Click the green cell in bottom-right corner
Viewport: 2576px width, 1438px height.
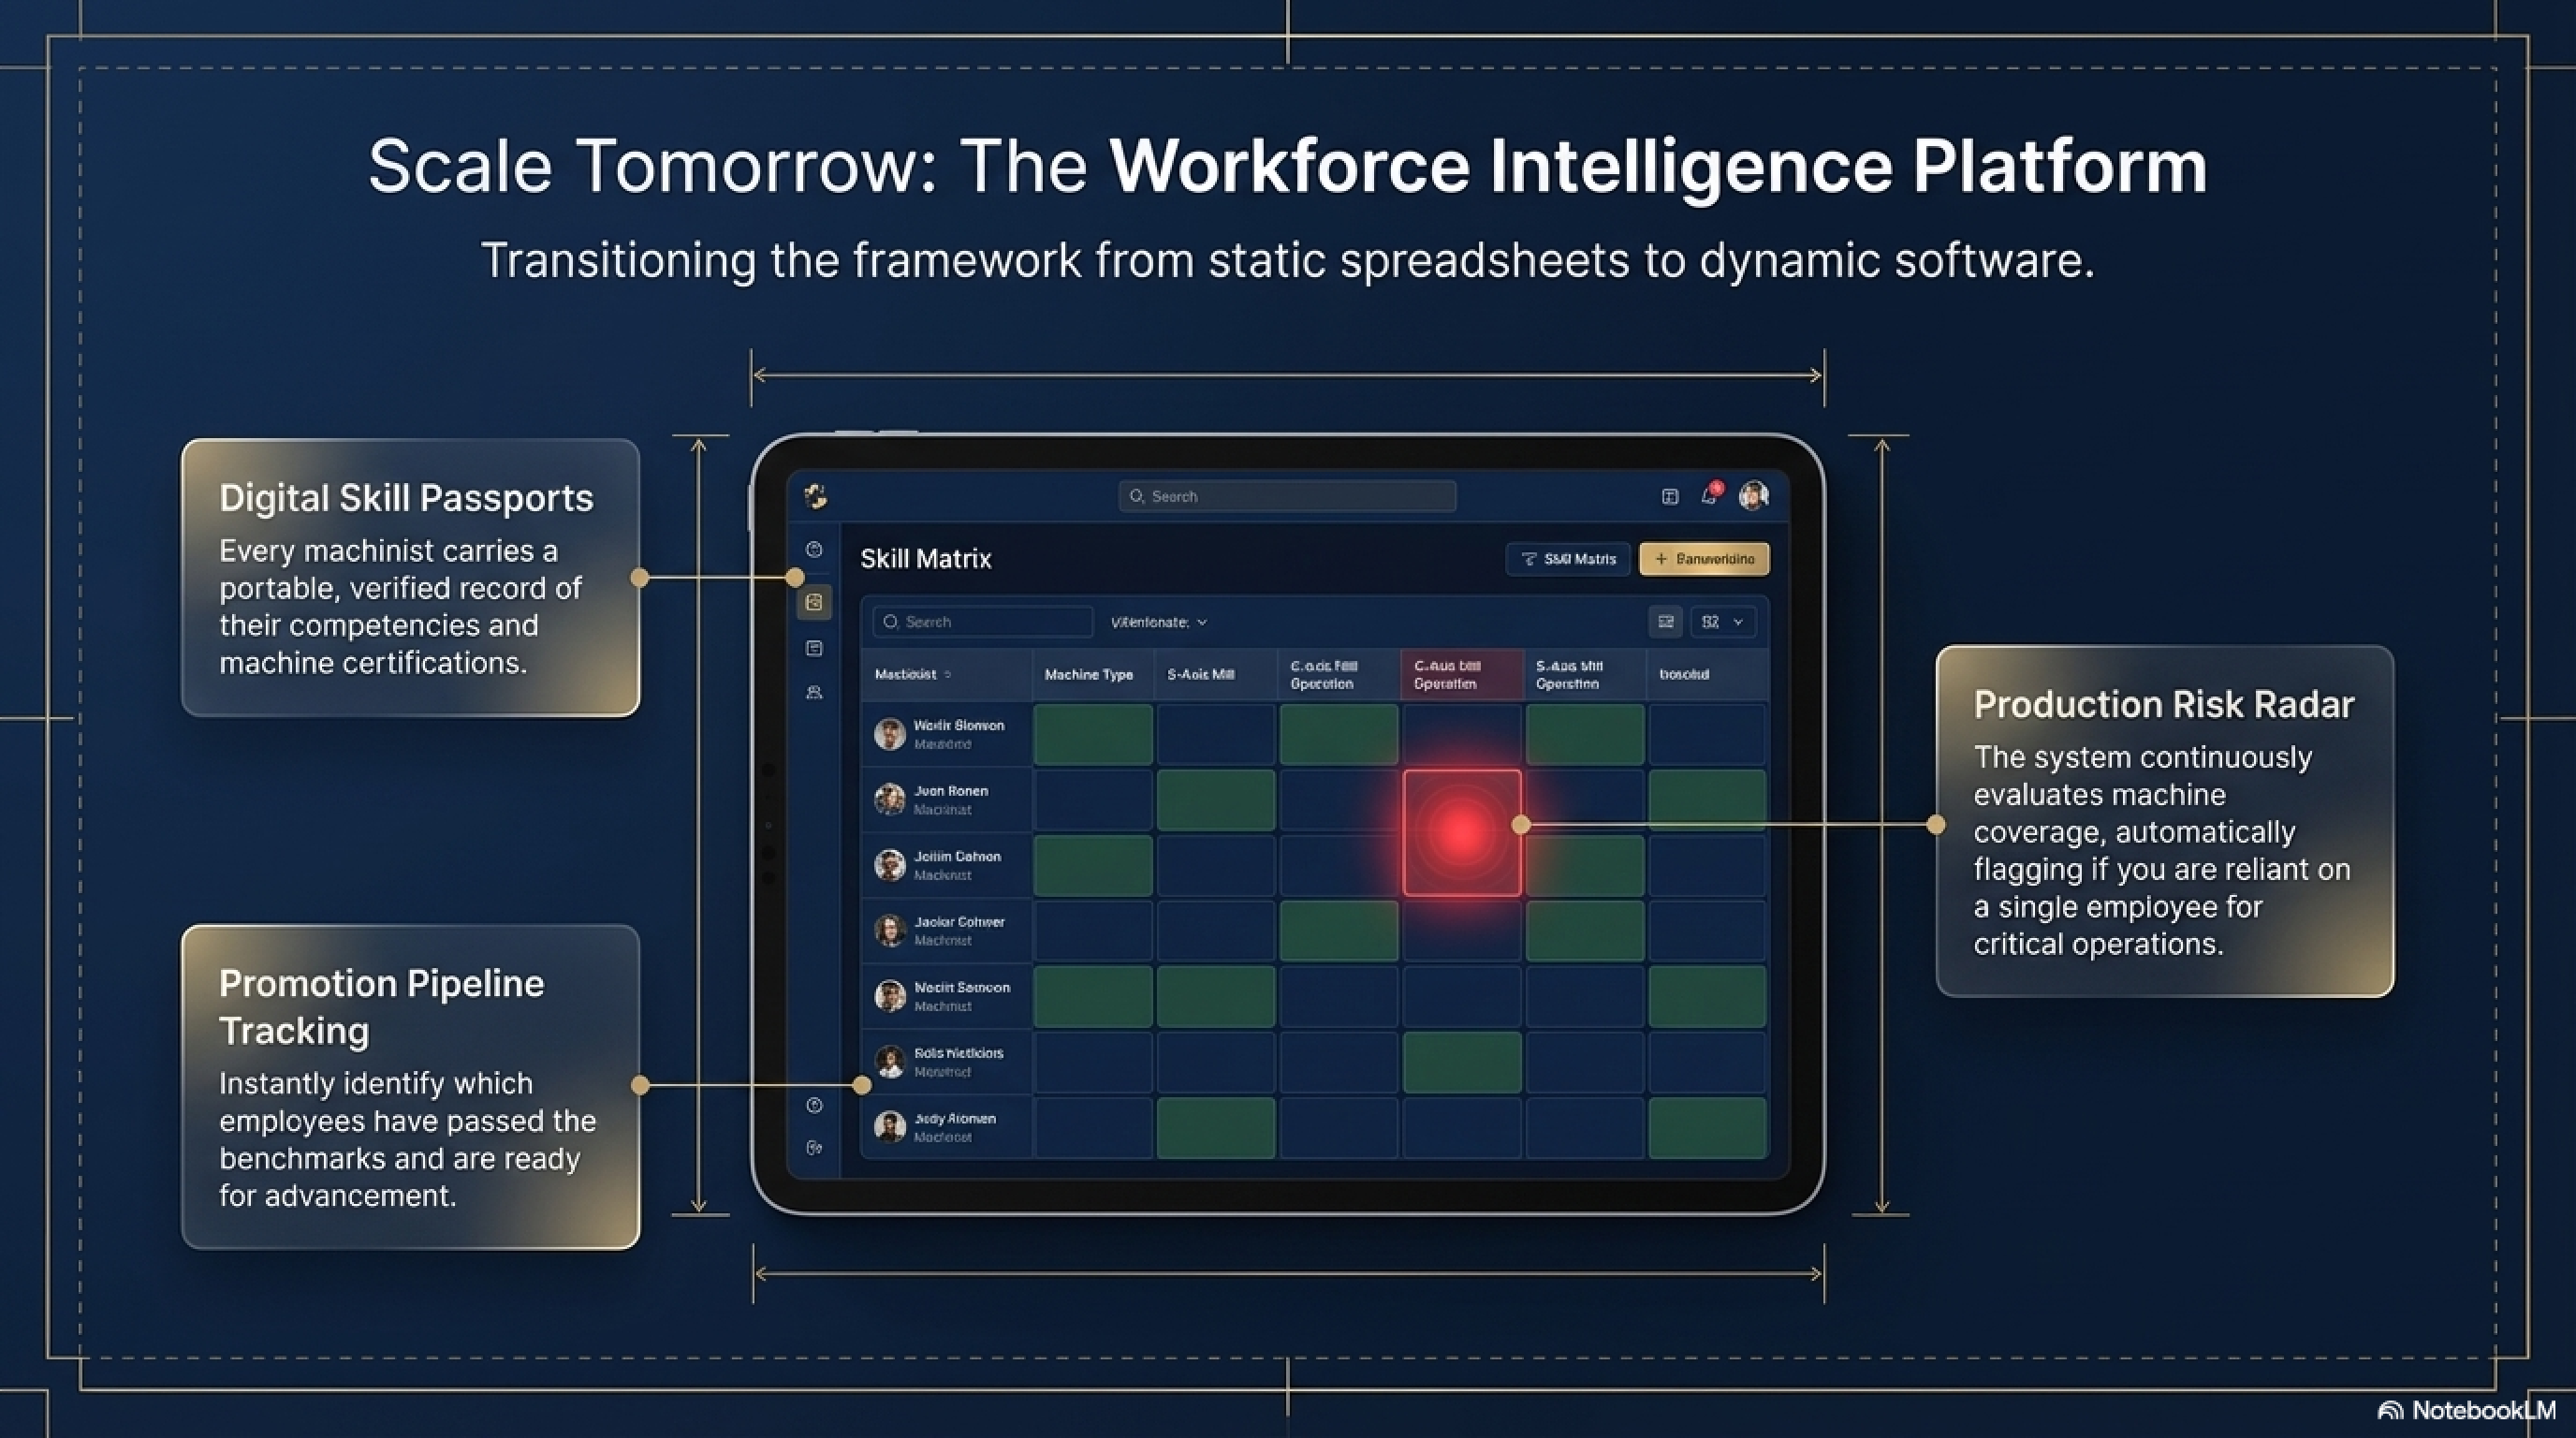point(1707,1127)
